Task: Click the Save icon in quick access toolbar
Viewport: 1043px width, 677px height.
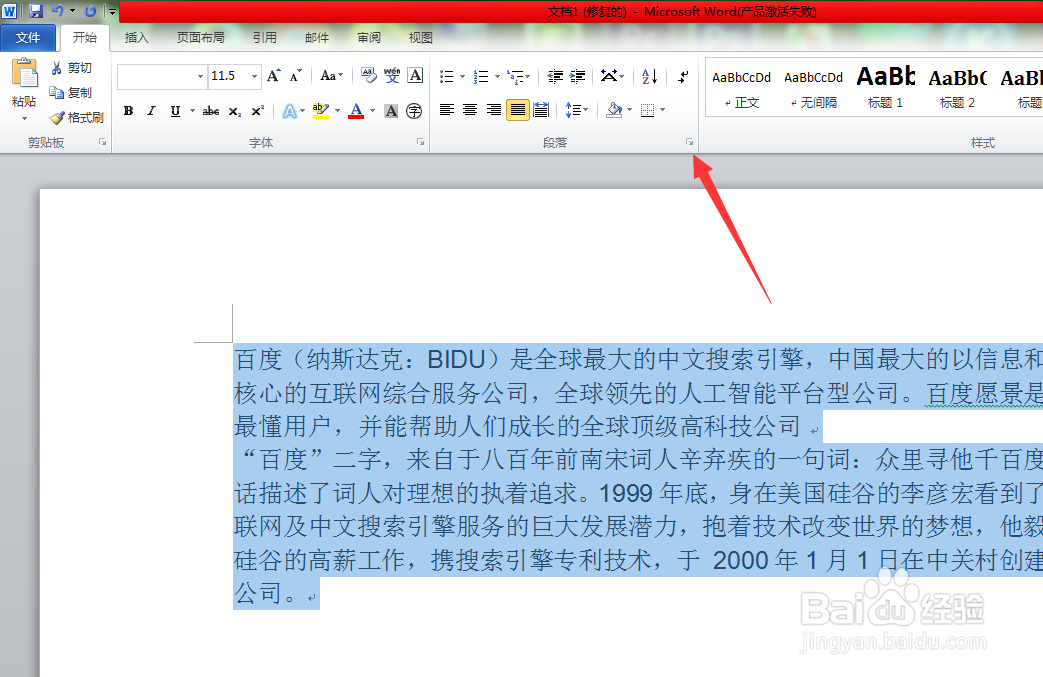Action: pos(36,11)
